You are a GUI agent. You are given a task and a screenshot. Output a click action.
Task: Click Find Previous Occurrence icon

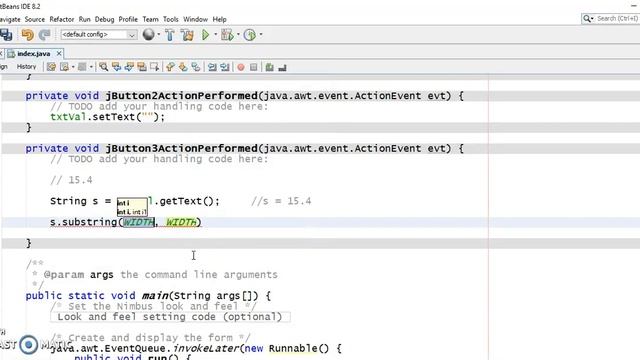point(116,67)
